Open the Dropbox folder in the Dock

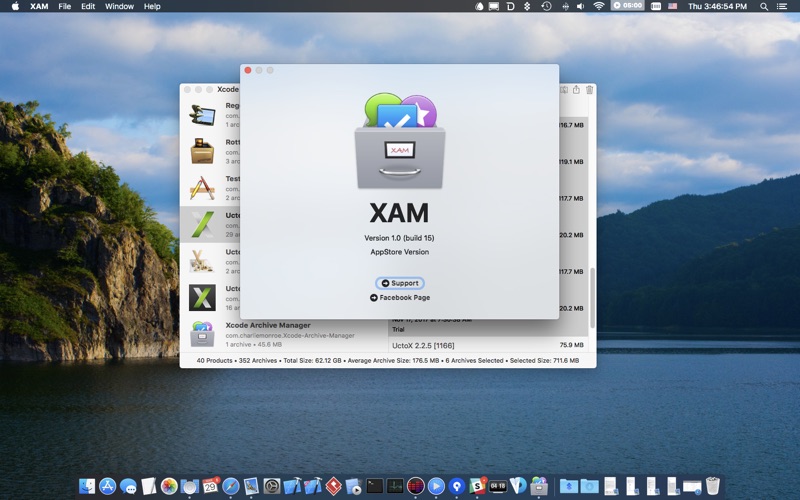coord(569,486)
